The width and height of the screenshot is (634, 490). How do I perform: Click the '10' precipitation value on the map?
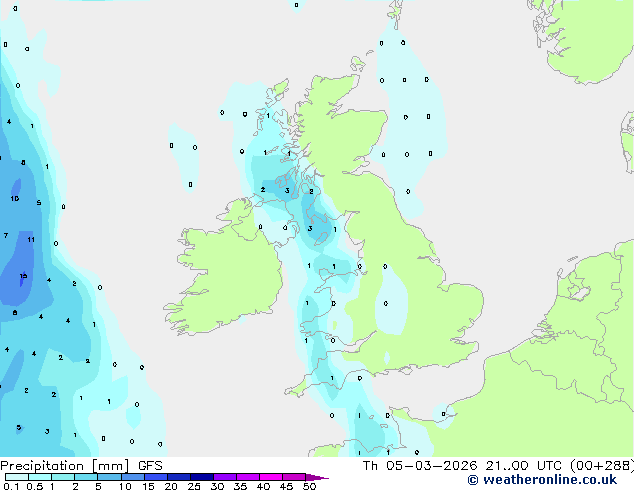[x=15, y=199]
